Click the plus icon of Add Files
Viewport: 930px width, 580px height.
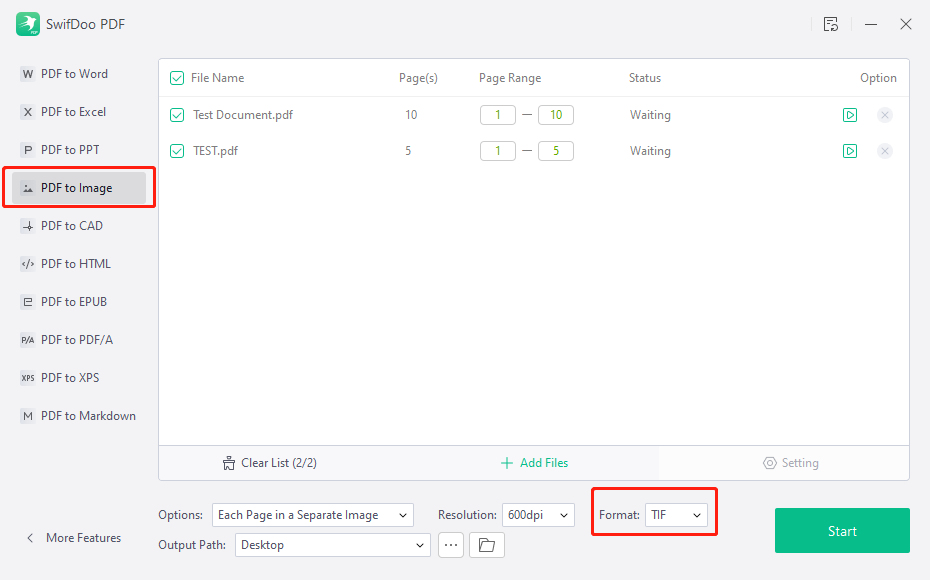click(507, 463)
